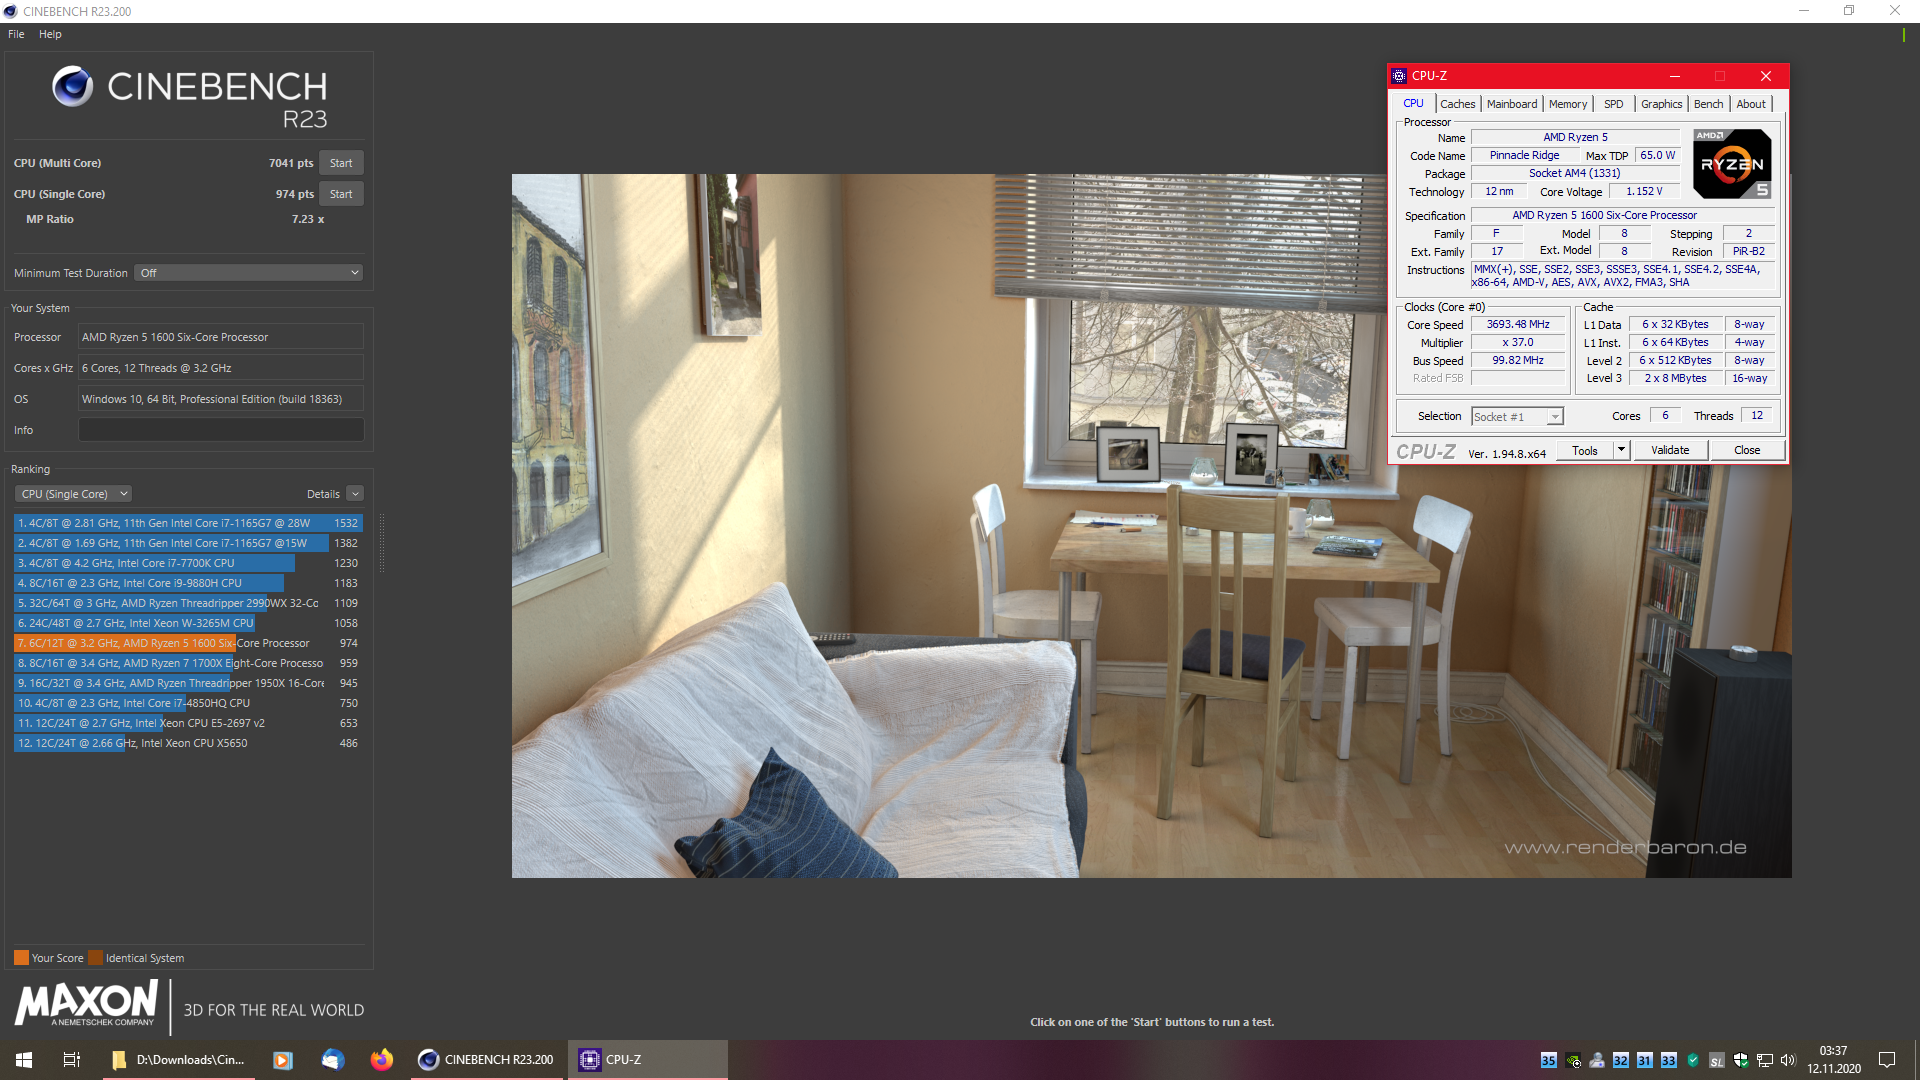Click the Tools button in CPU-Z
This screenshot has width=1920, height=1080.
tap(1585, 451)
